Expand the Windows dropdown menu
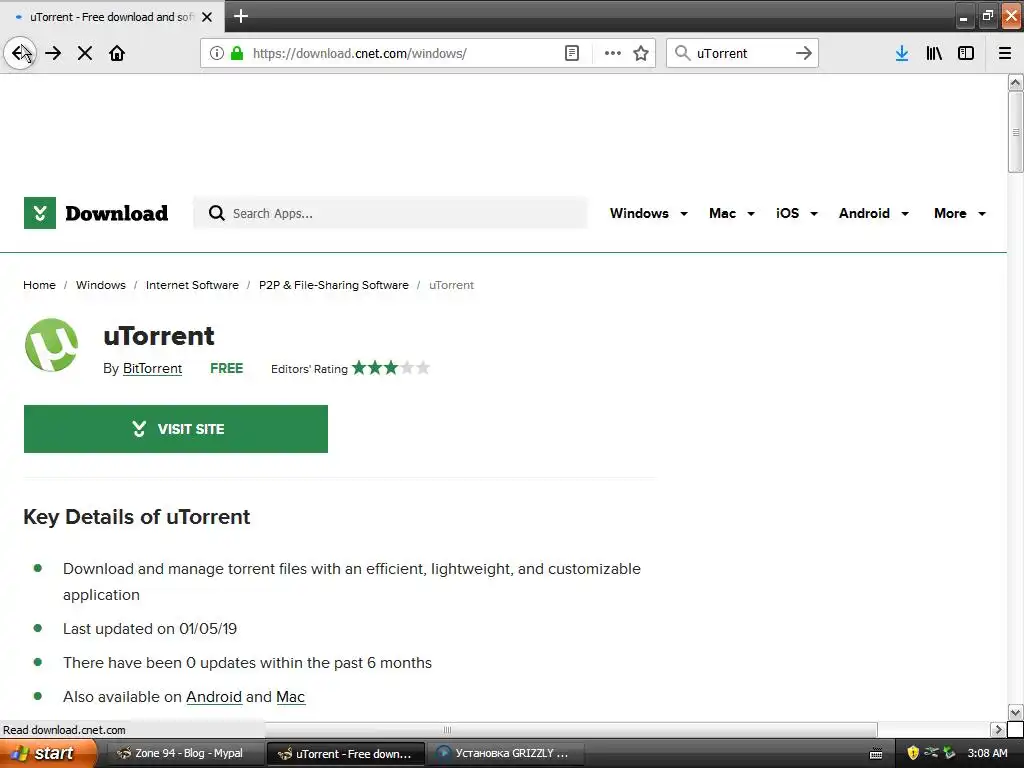Screen dimensions: 1024x768 coord(648,214)
